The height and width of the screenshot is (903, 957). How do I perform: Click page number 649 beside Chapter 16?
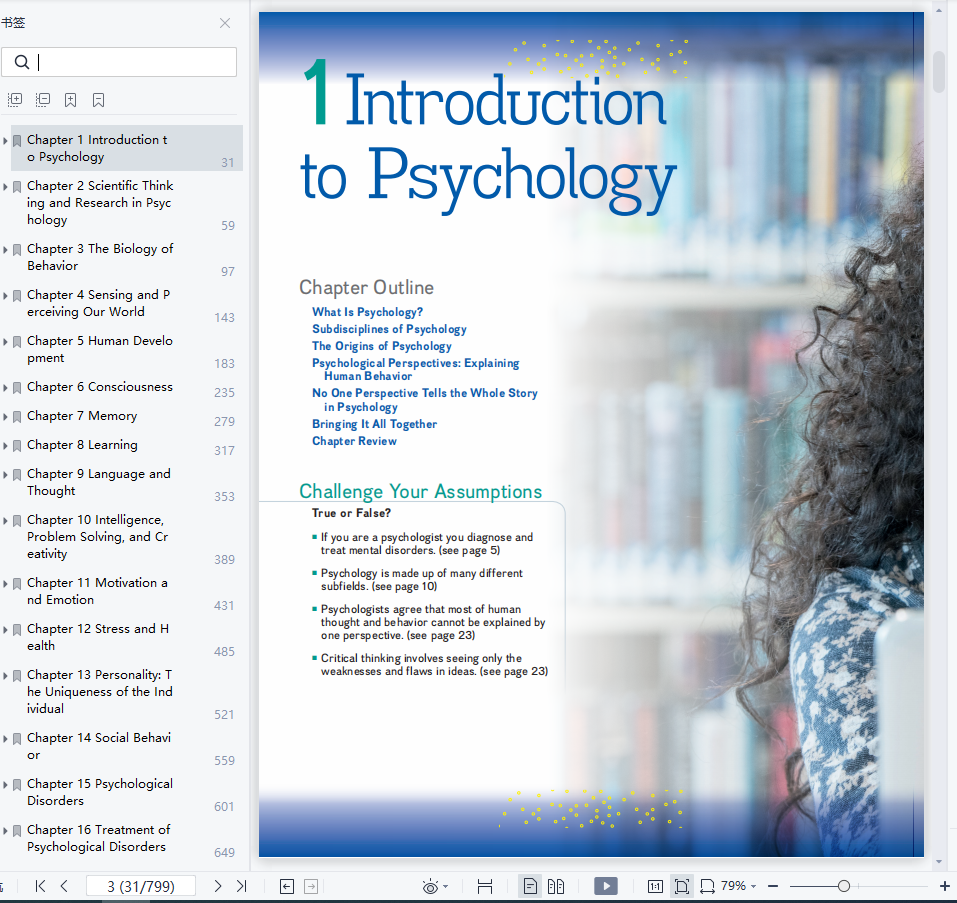[224, 853]
